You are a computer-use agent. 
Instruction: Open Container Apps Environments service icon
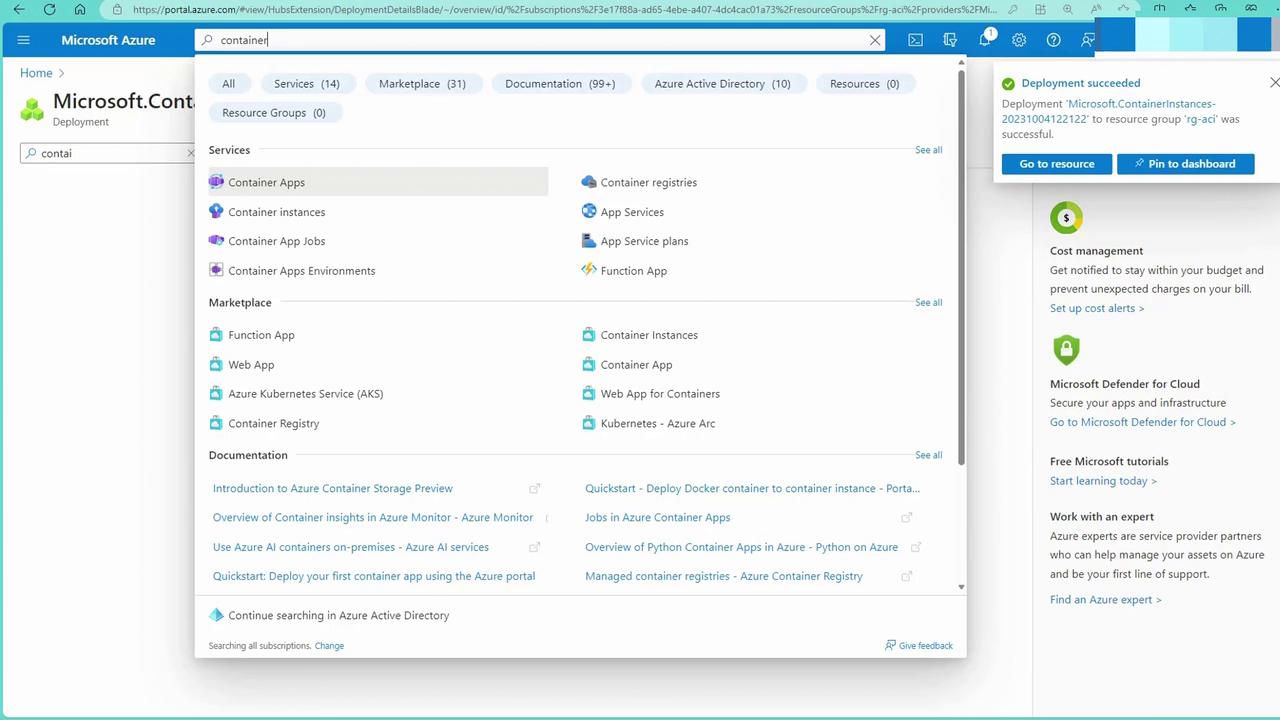point(216,270)
